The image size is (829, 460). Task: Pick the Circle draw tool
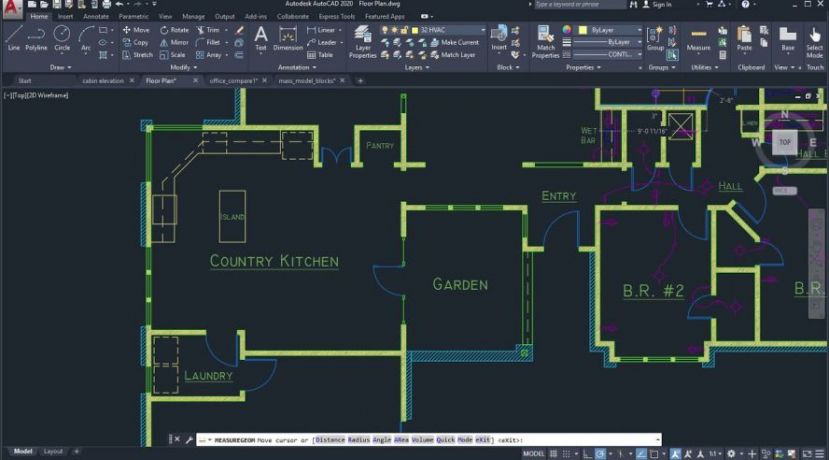coord(62,38)
